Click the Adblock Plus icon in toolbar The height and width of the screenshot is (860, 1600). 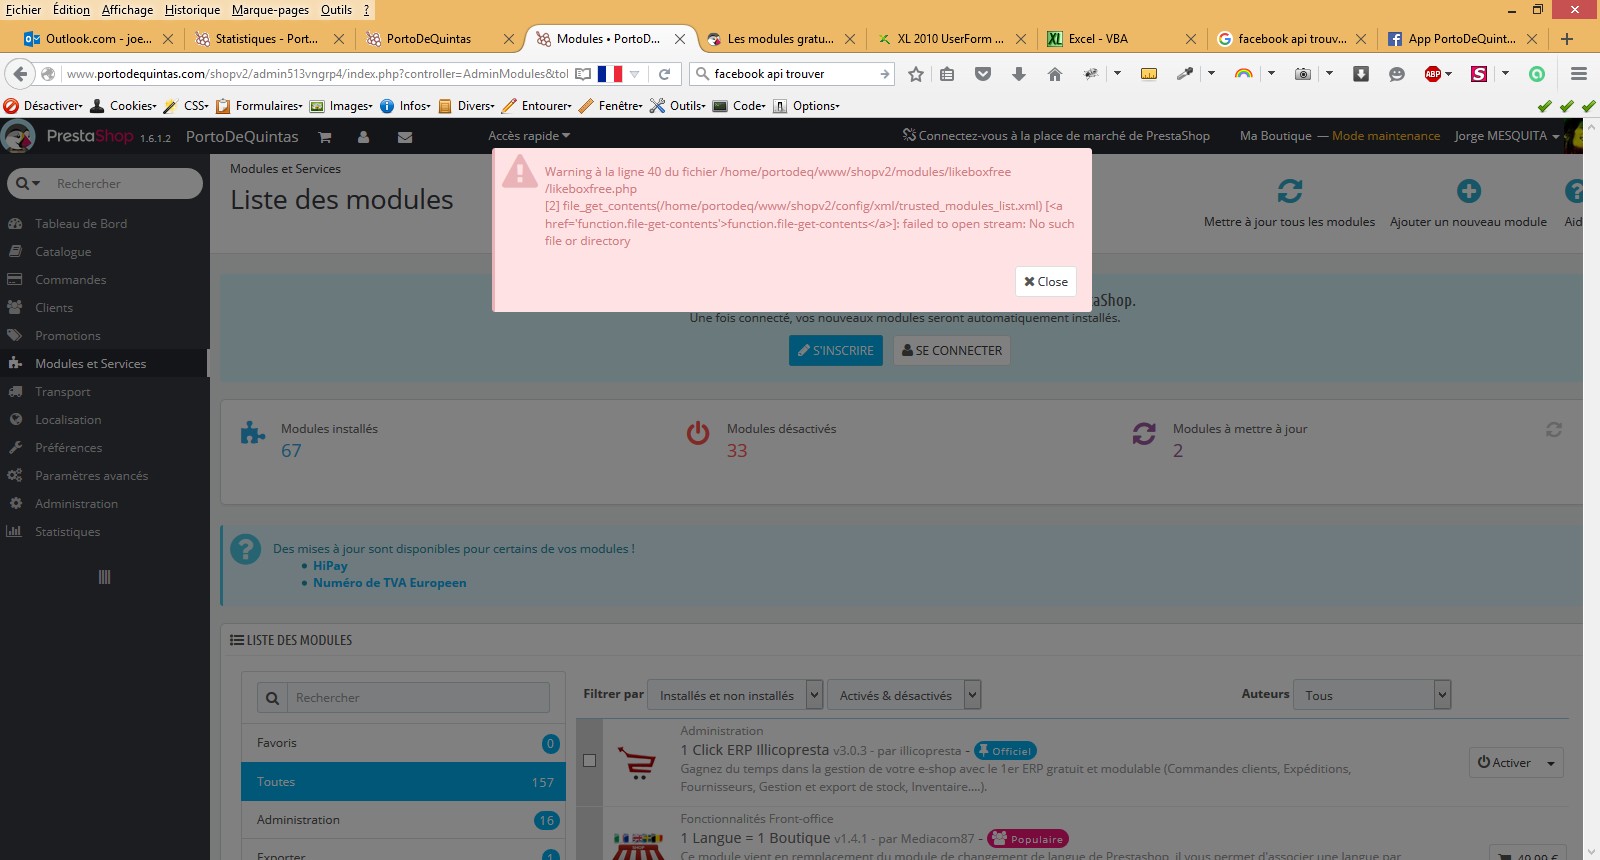click(1433, 74)
